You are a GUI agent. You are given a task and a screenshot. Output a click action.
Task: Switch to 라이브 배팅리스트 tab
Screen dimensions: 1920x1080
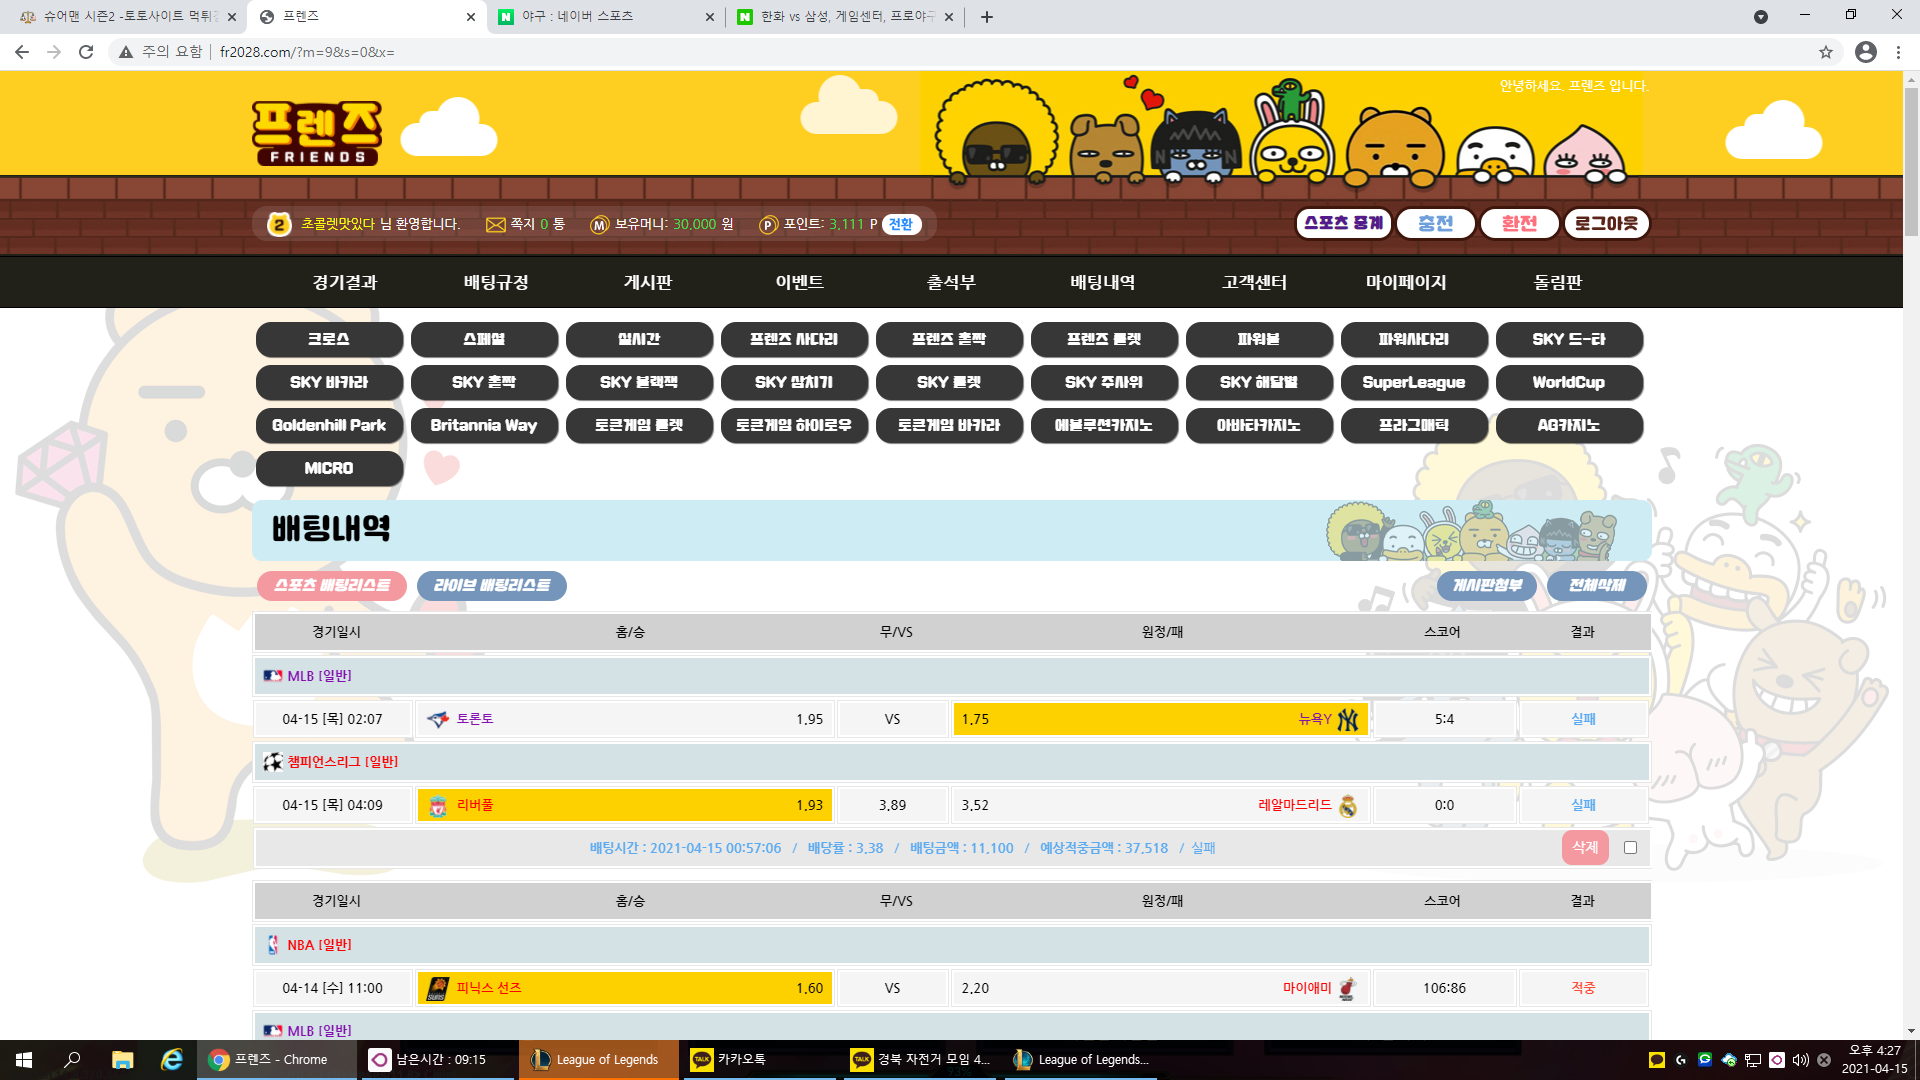(491, 586)
